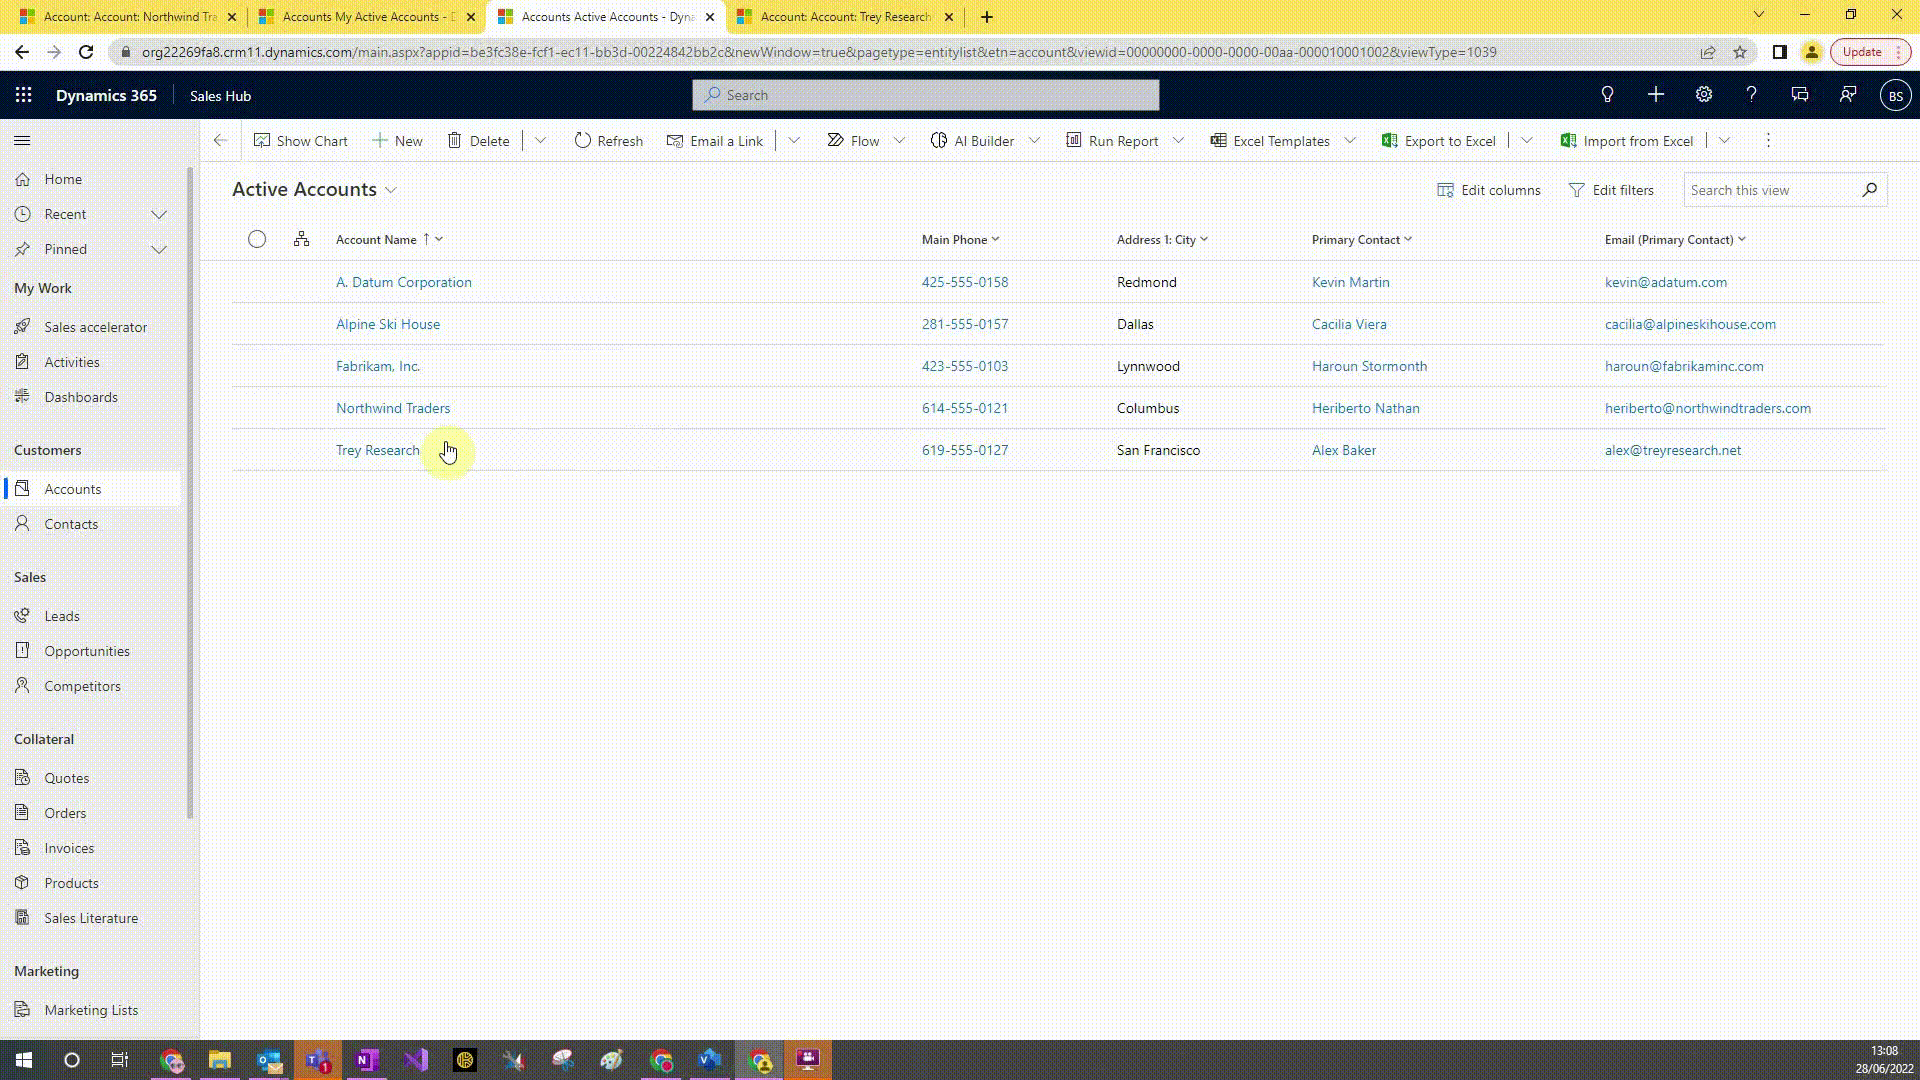Open the Active Accounts view selector dropdown

[x=391, y=190]
